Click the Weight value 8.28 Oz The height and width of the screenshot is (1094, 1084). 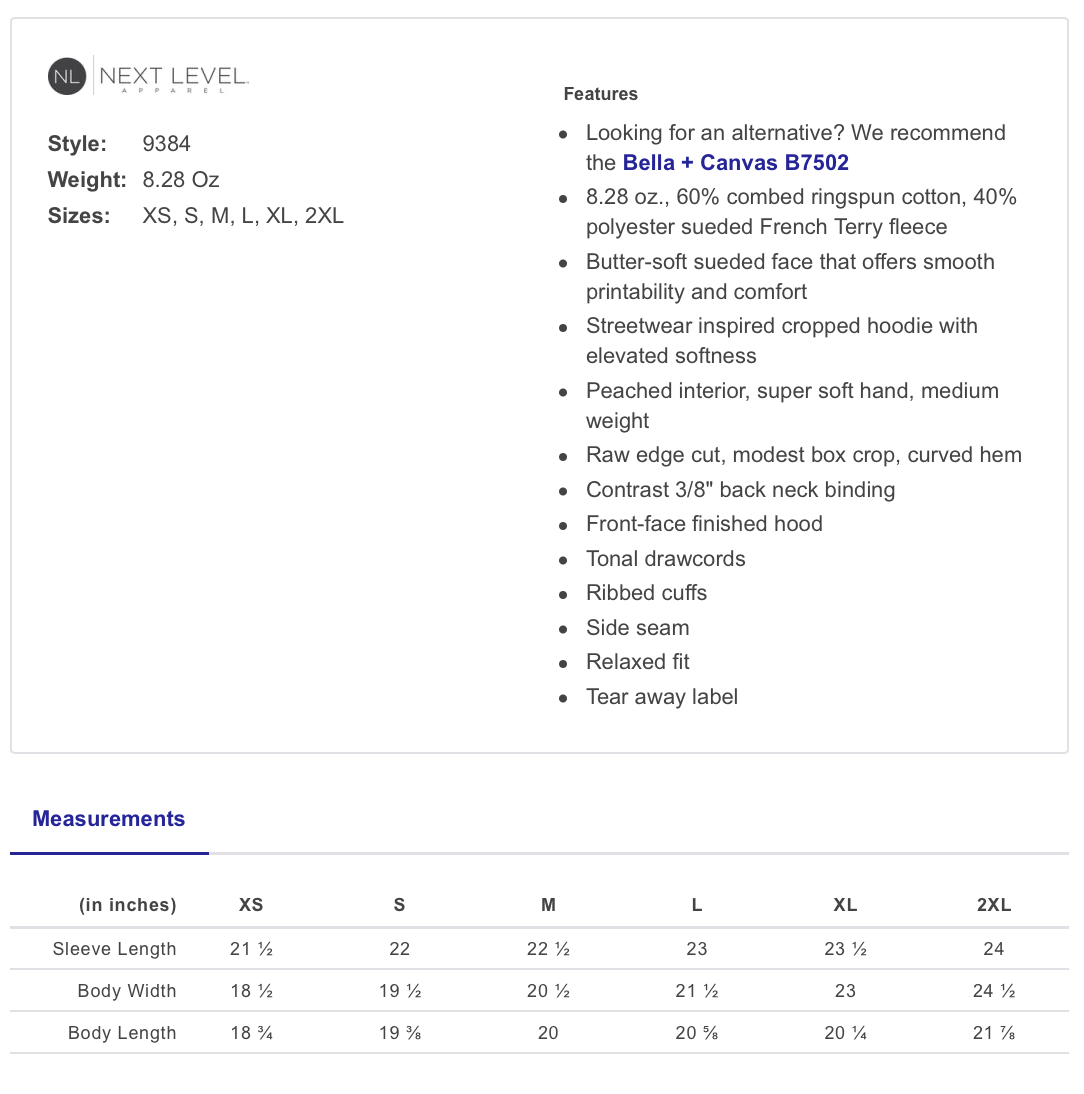181,180
